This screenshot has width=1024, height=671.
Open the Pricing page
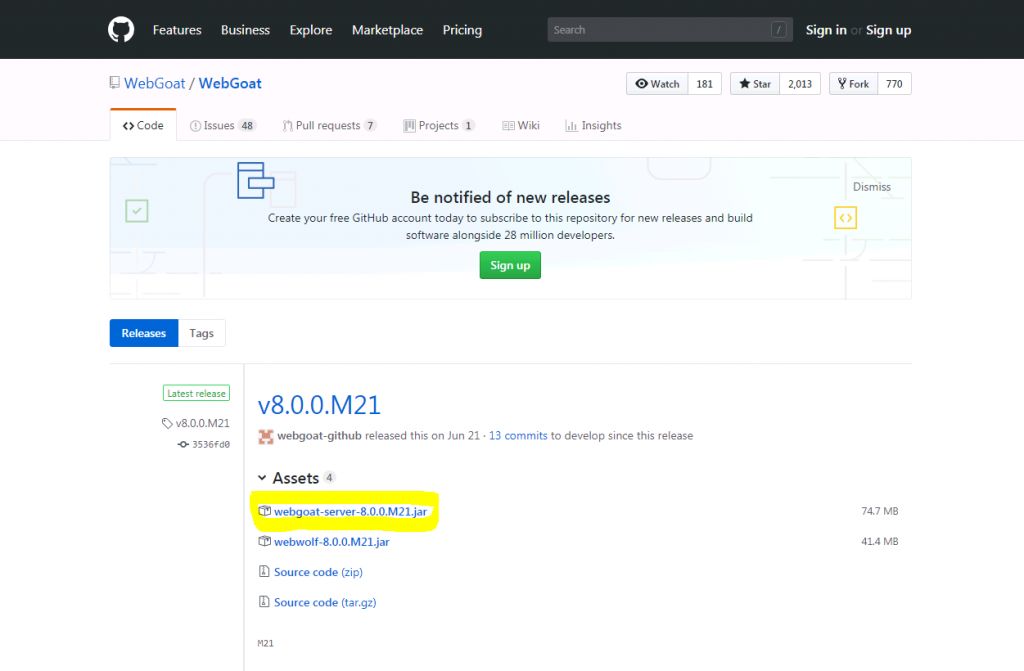tap(462, 30)
